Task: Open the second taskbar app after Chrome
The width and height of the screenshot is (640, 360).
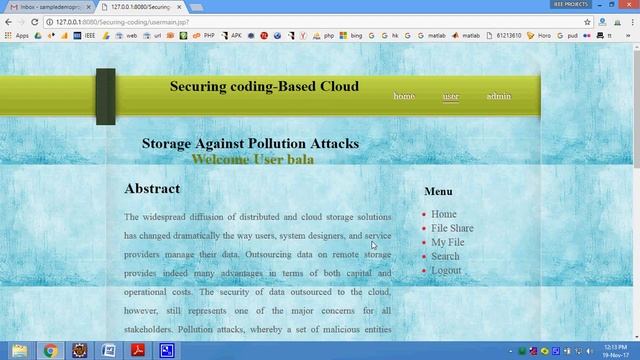Action: tap(109, 351)
